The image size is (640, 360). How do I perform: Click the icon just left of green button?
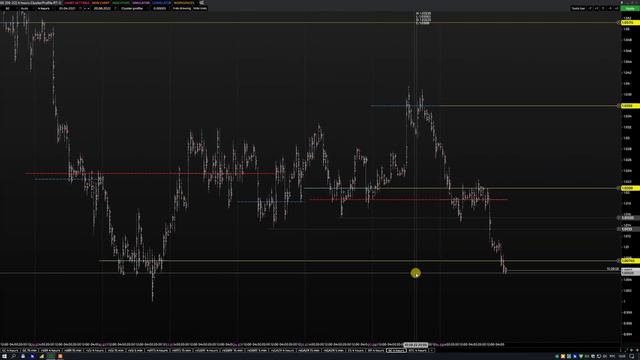(616, 8)
